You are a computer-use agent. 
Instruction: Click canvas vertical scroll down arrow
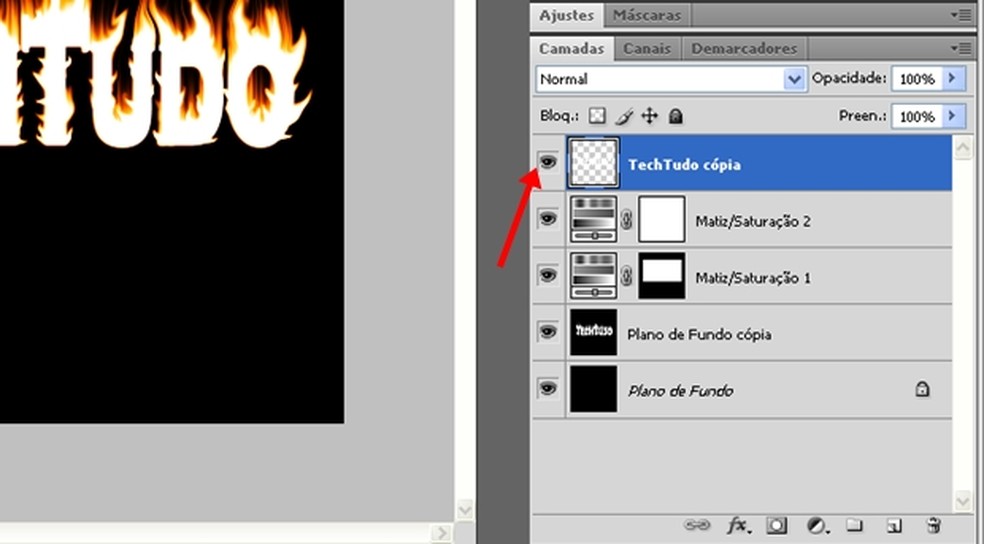coord(465,509)
